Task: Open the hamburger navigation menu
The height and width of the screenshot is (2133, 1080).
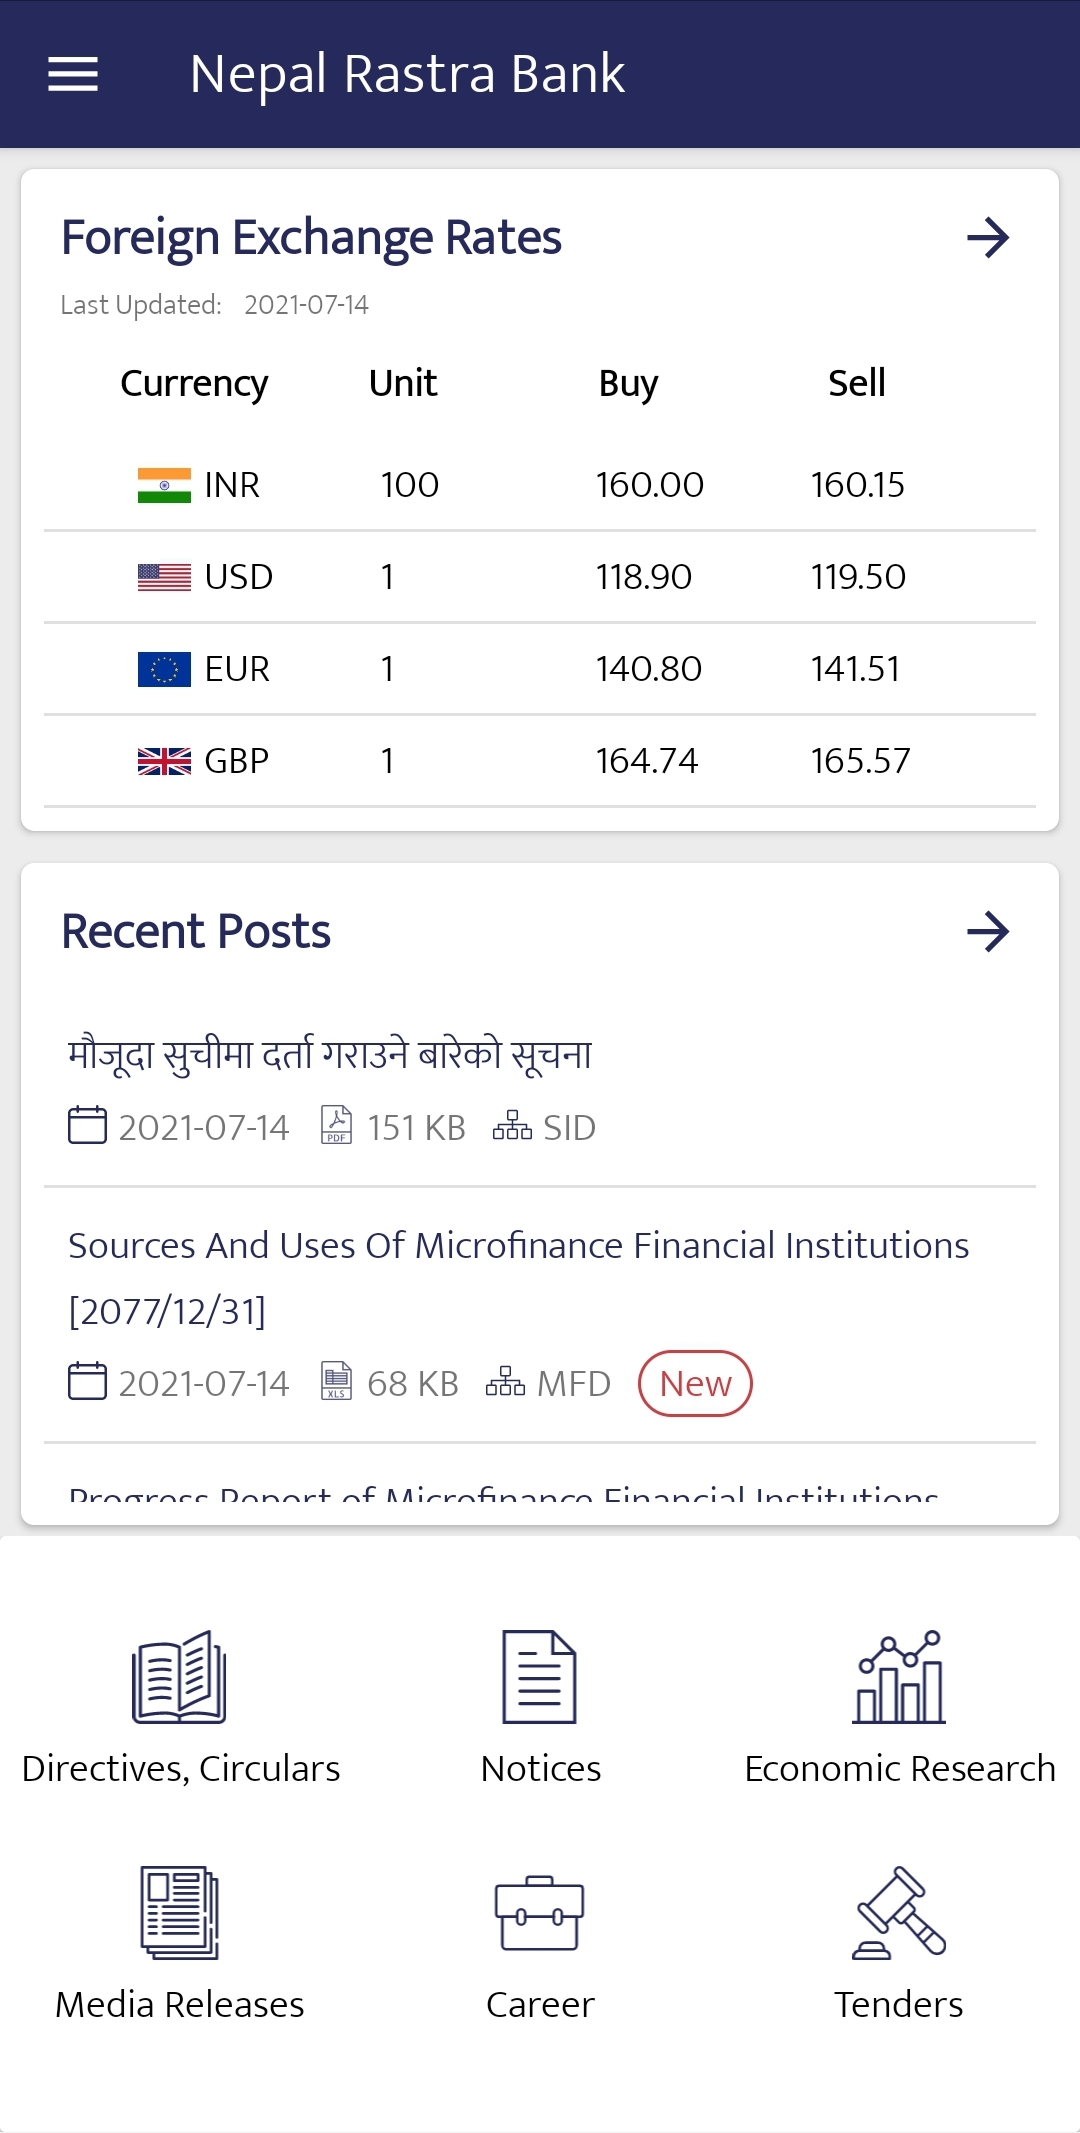Action: click(73, 74)
